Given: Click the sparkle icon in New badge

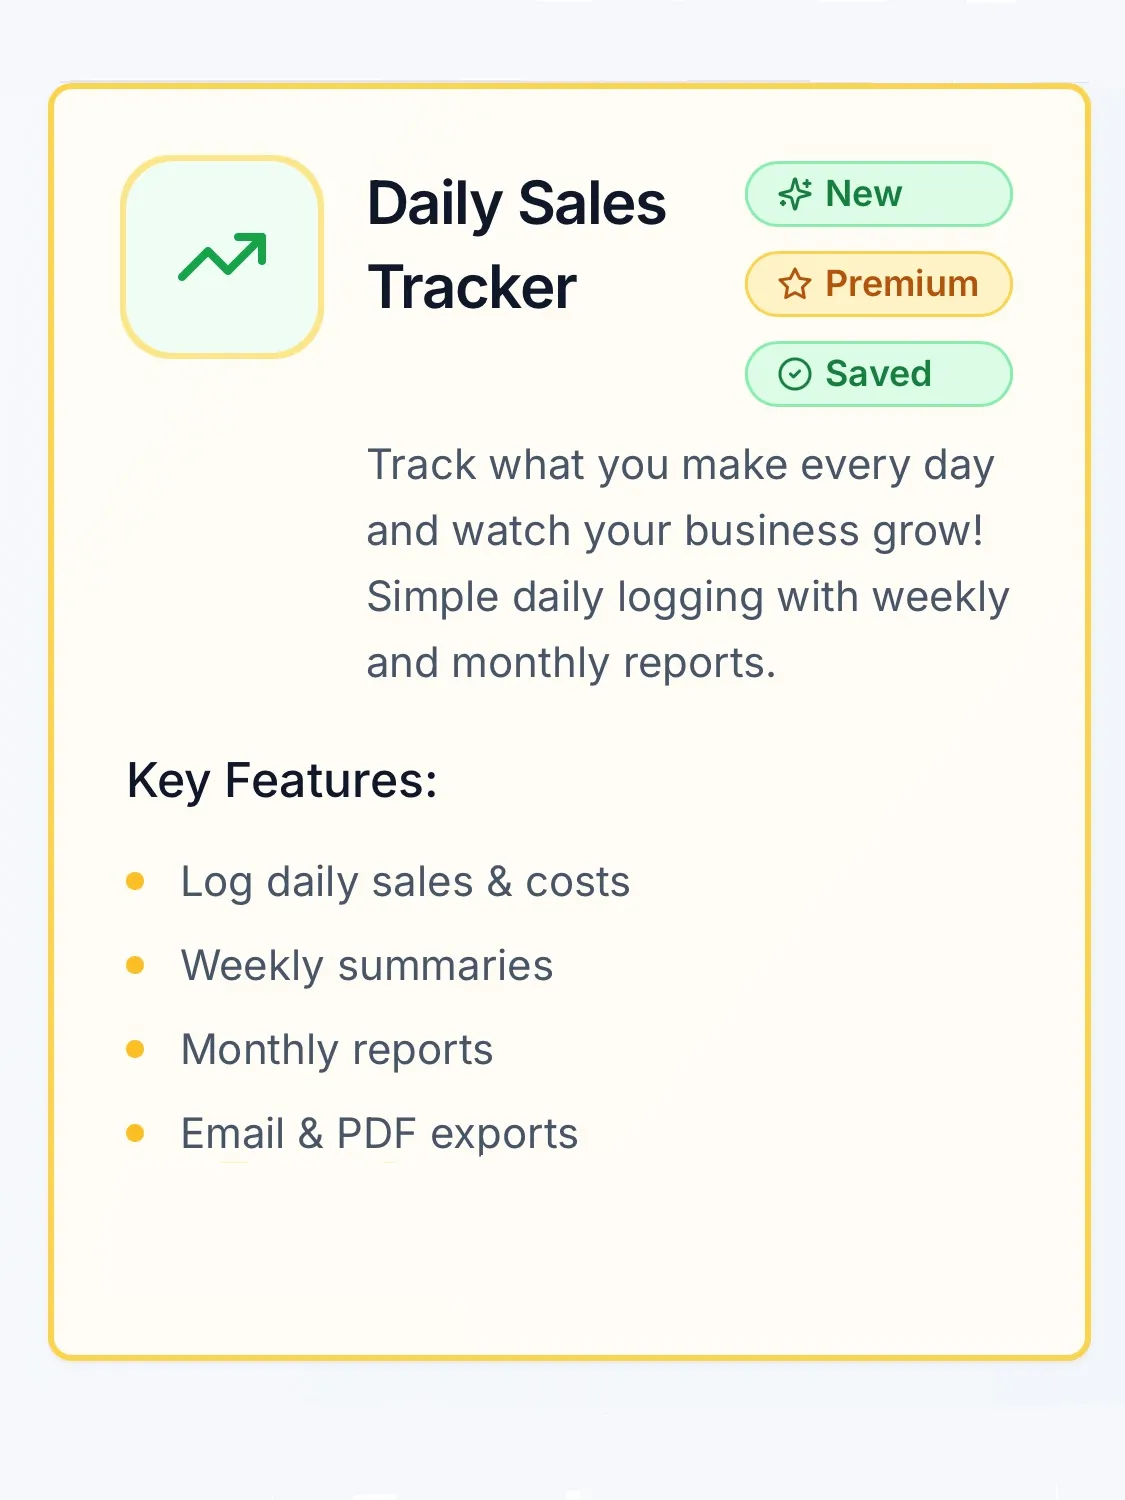Looking at the screenshot, I should point(795,194).
